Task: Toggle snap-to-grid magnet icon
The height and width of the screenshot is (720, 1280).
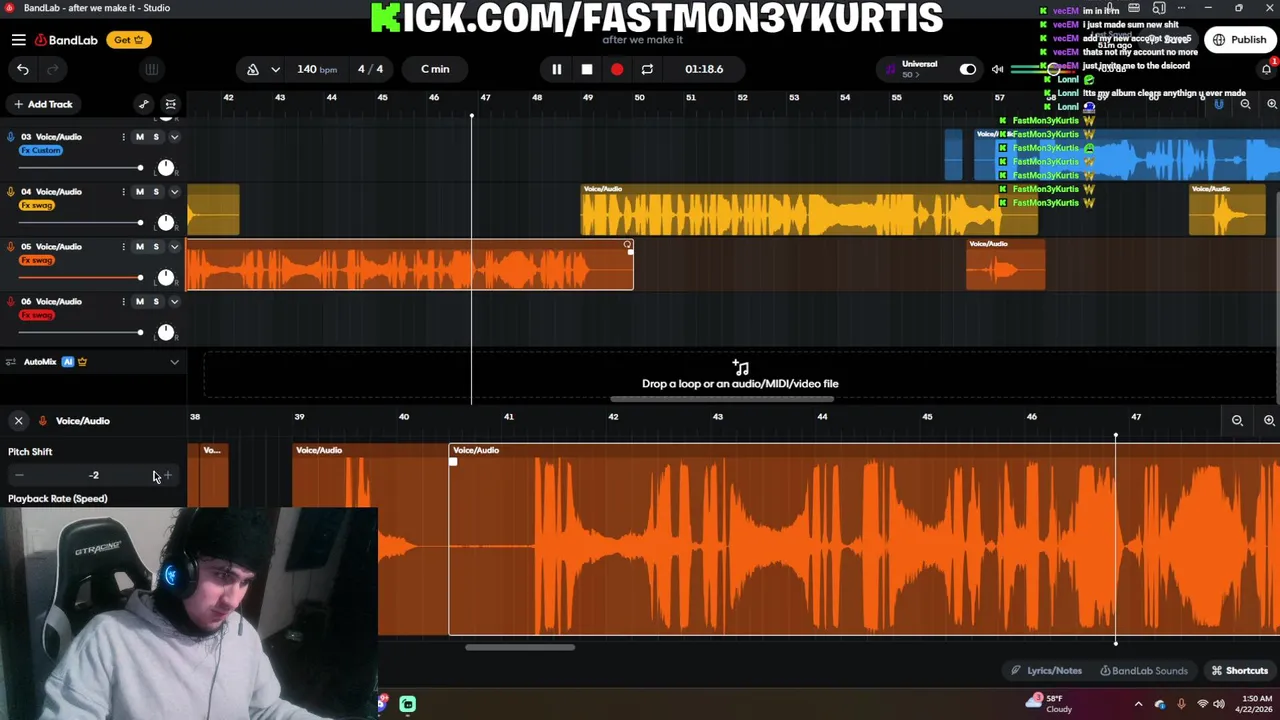Action: click(x=1219, y=104)
